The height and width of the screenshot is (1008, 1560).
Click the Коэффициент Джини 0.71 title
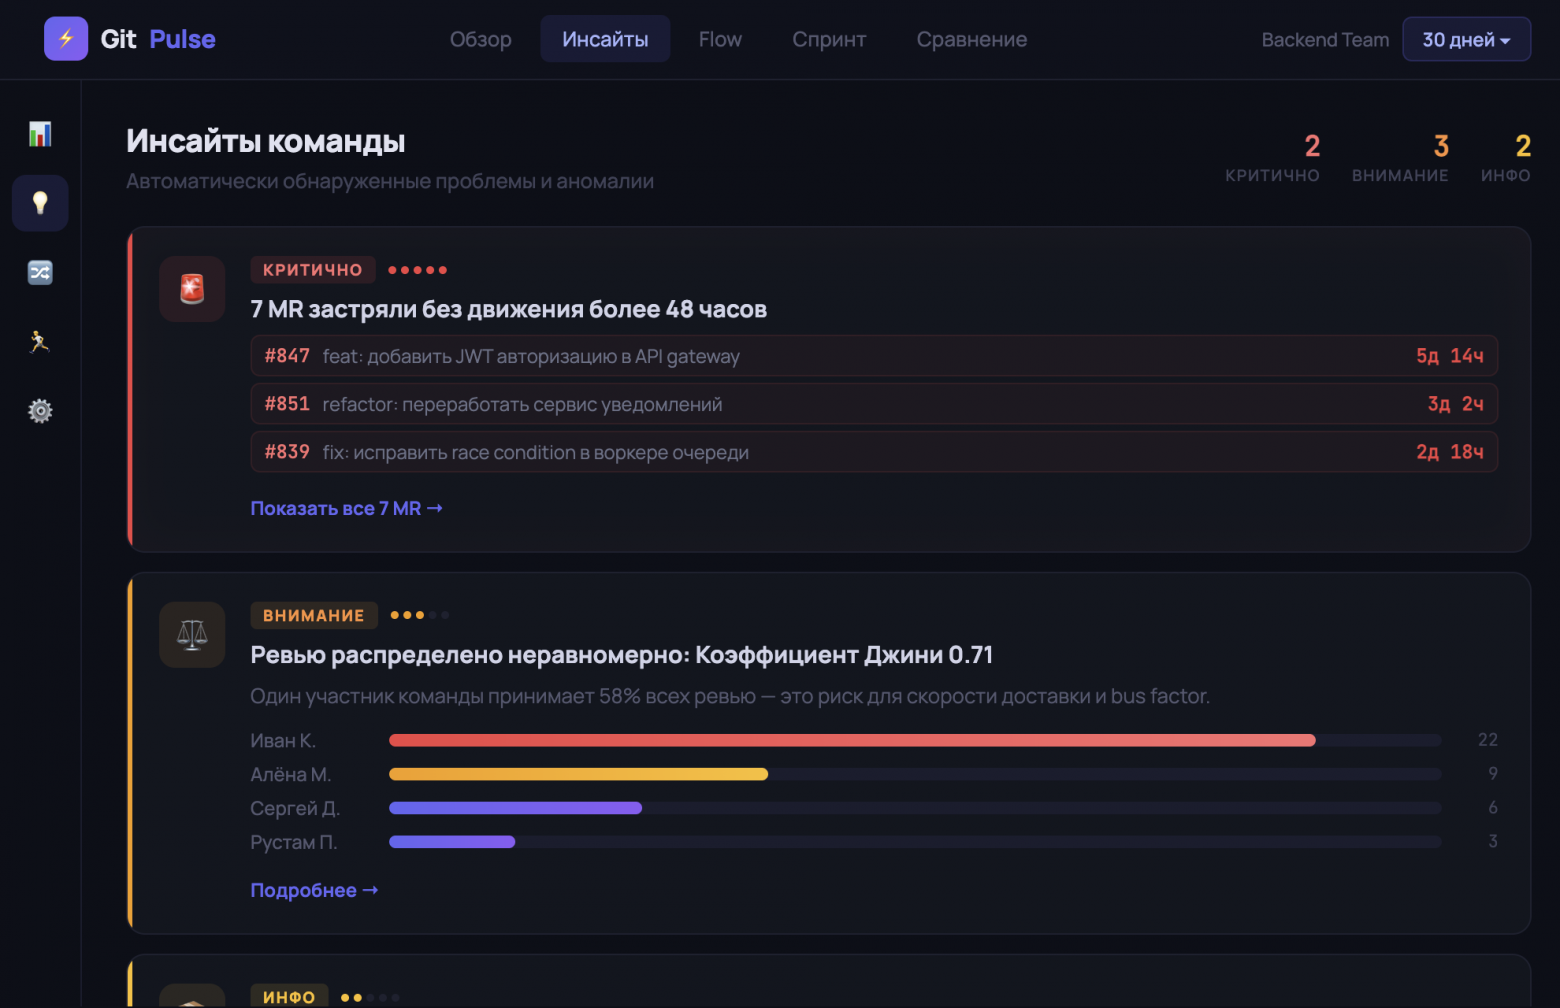622,655
